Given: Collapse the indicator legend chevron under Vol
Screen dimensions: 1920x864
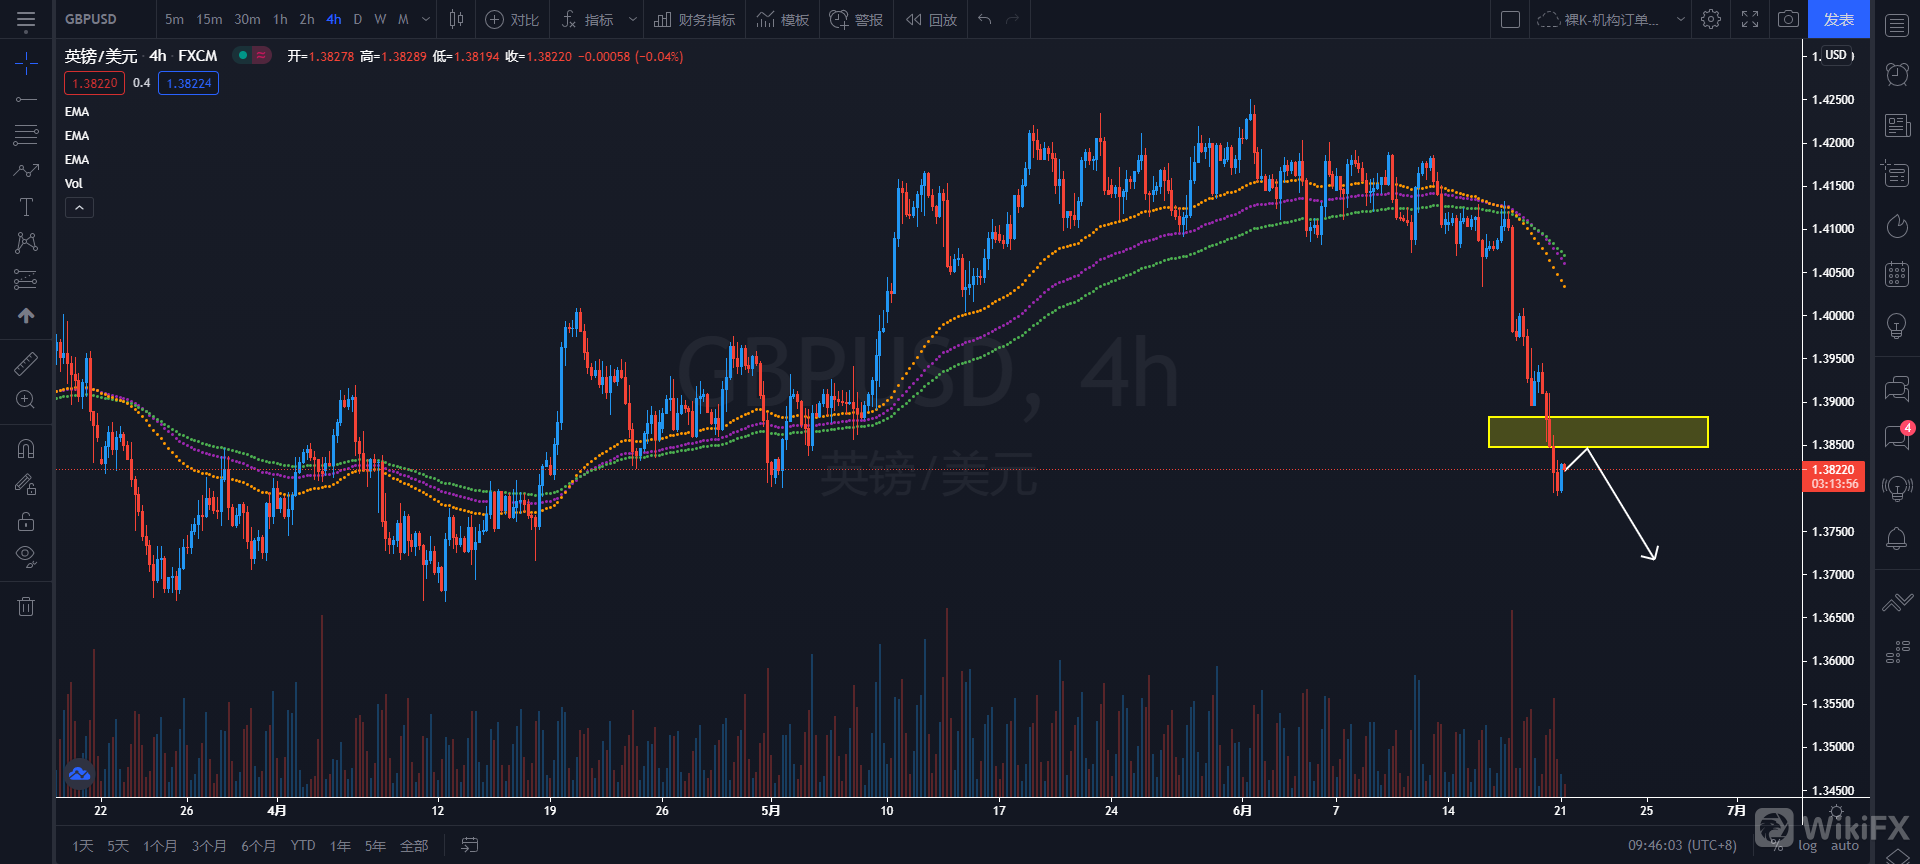Looking at the screenshot, I should click(79, 207).
